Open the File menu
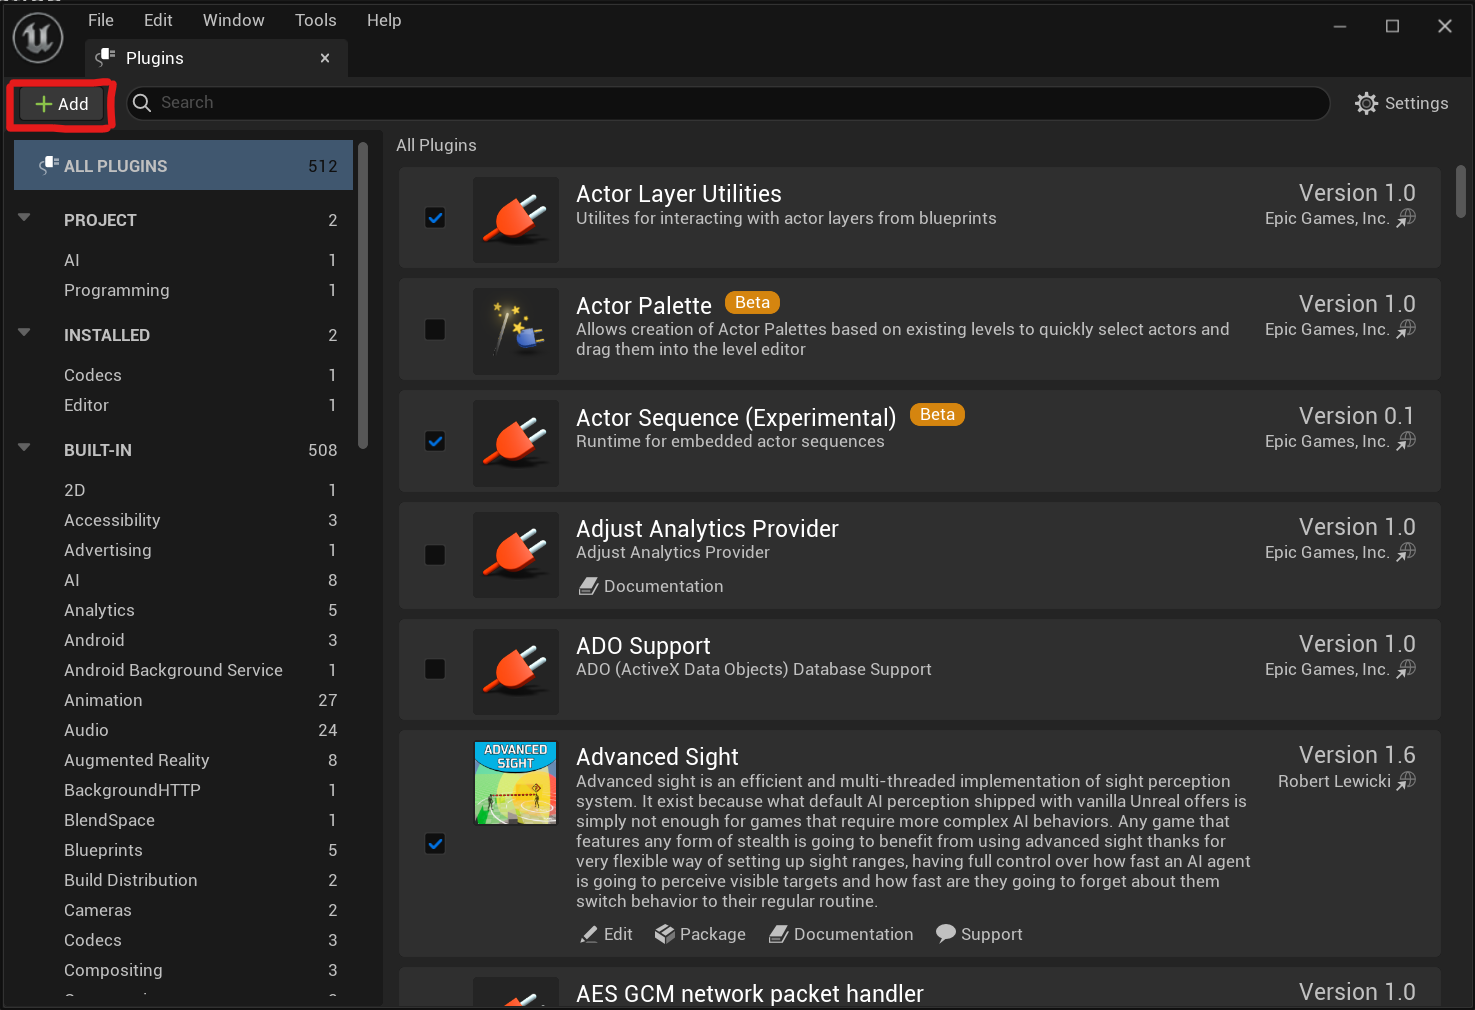The height and width of the screenshot is (1010, 1475). (x=101, y=20)
